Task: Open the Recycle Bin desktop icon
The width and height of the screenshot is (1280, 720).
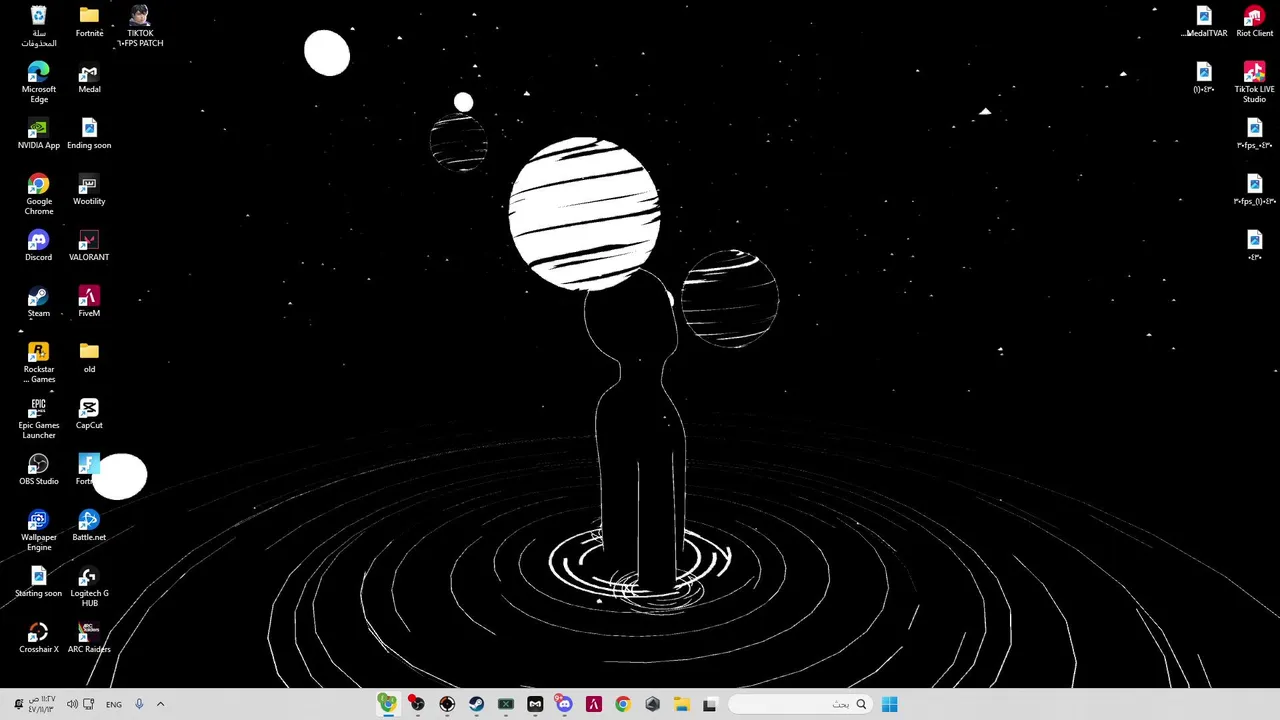Action: pyautogui.click(x=38, y=26)
